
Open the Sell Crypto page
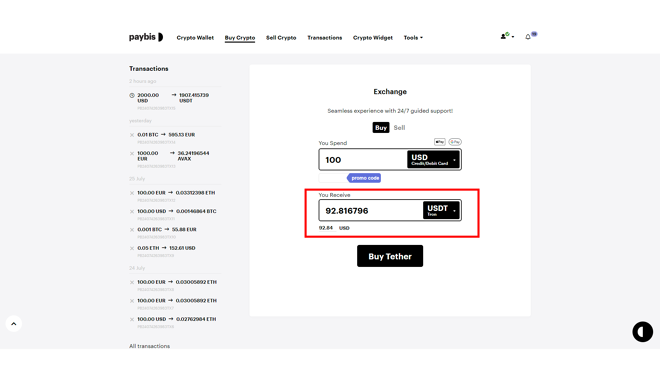pos(281,37)
